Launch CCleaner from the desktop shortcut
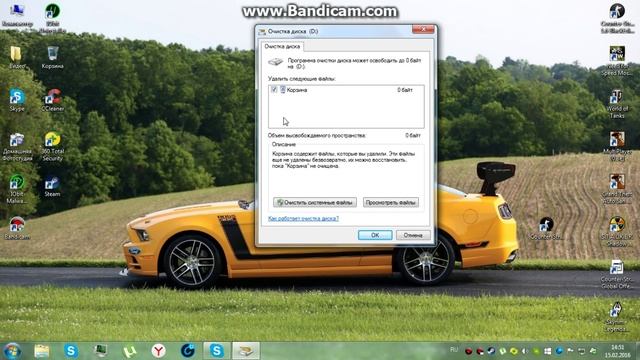This screenshot has height=360, width=640. tap(53, 100)
